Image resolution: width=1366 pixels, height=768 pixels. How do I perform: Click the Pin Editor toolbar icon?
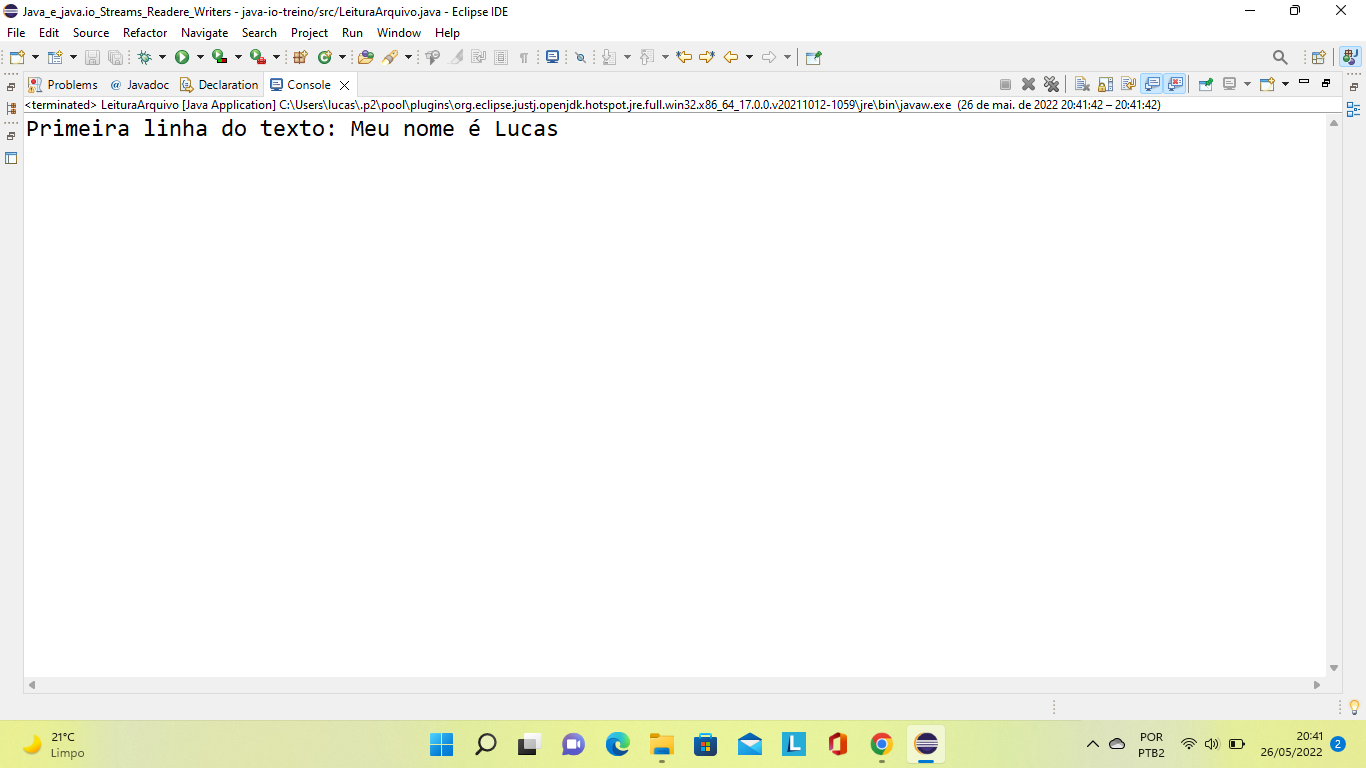(813, 57)
